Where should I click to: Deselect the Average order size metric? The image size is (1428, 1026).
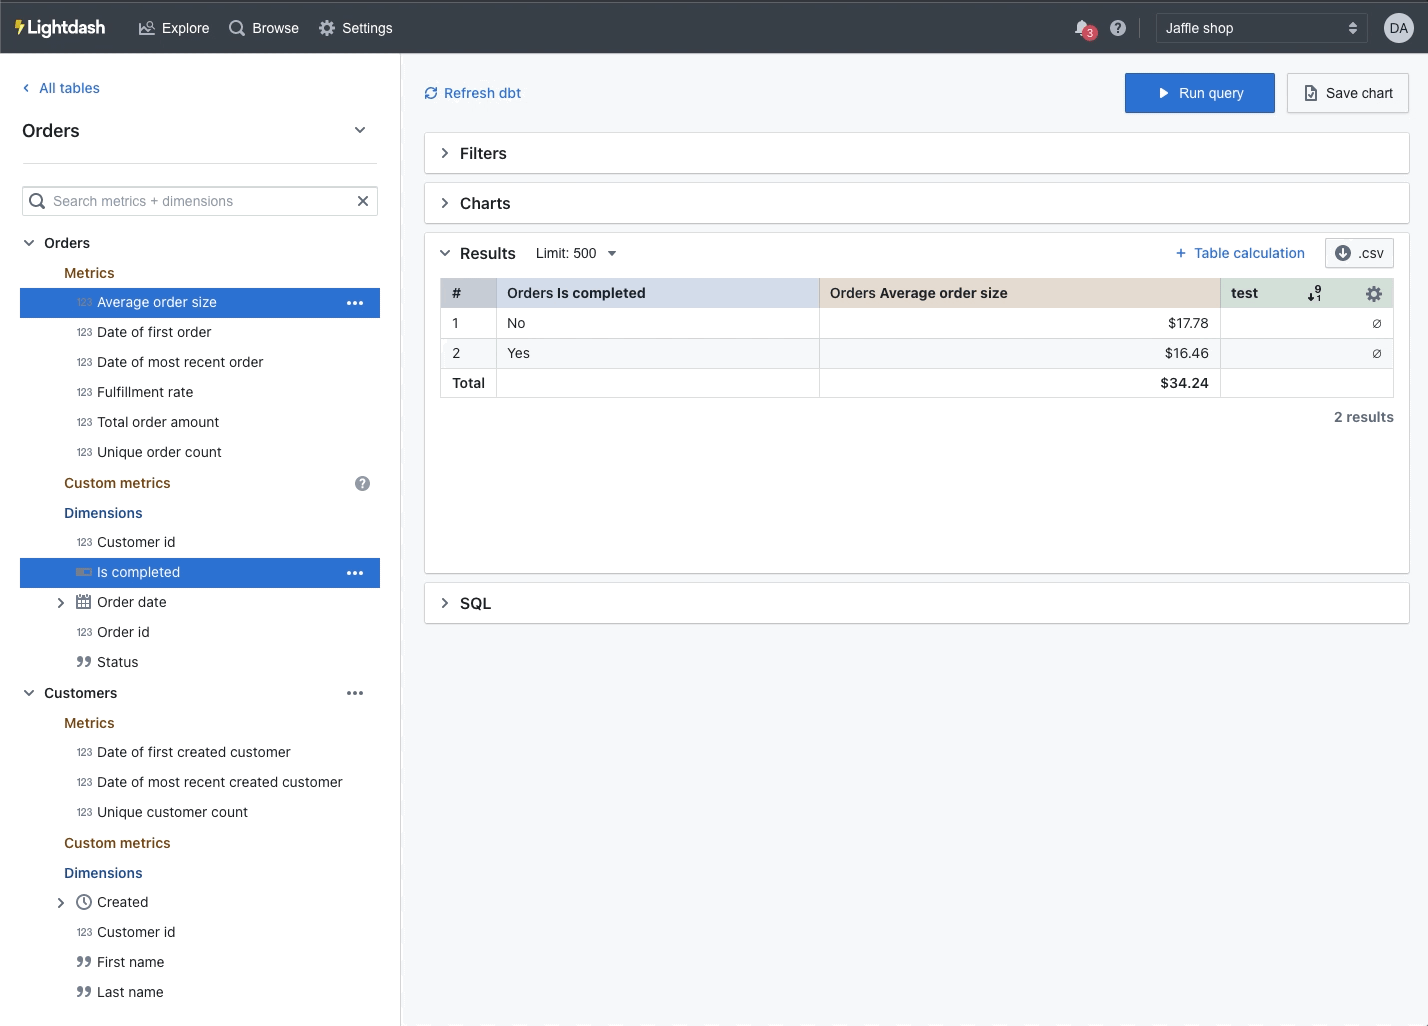[x=156, y=302]
